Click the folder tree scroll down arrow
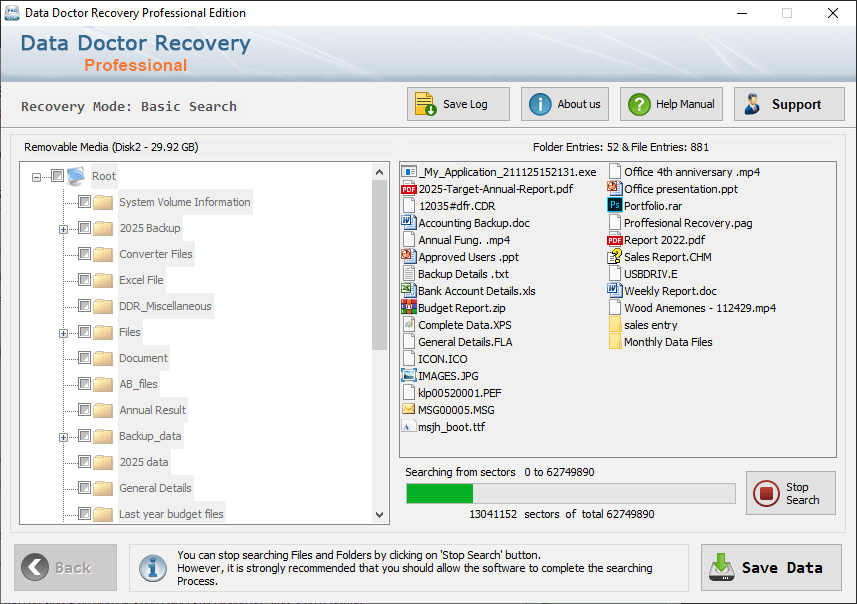 pos(379,514)
